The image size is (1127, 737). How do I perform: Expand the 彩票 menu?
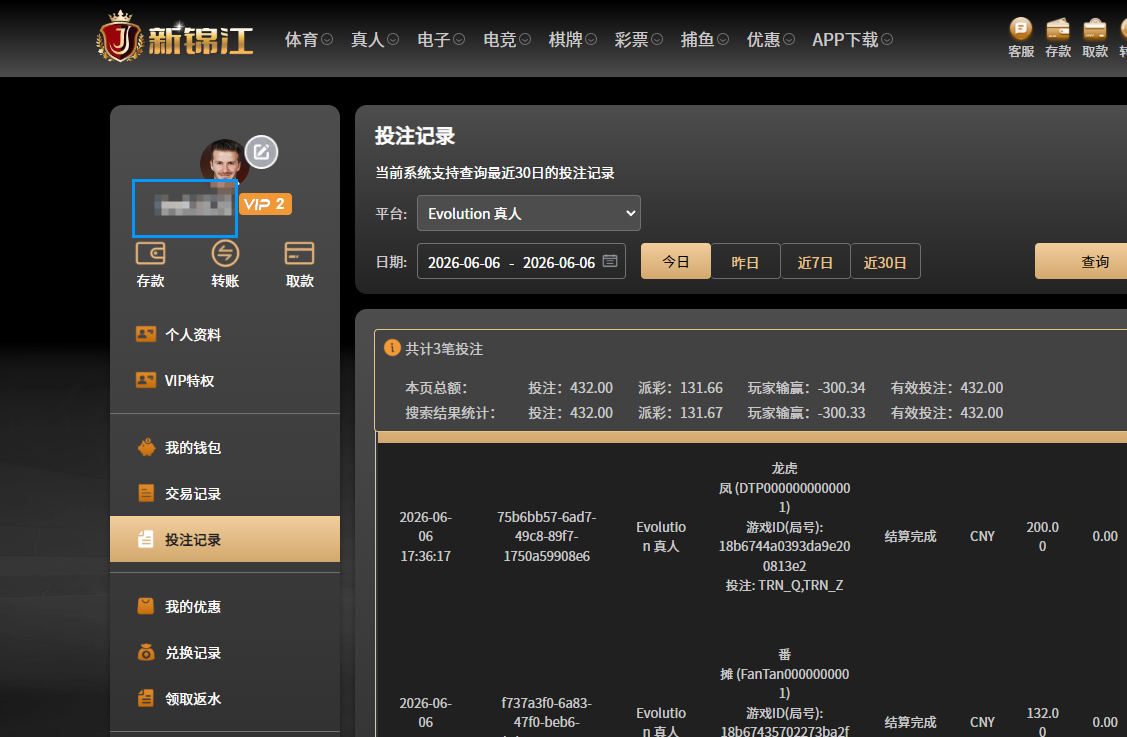[638, 40]
